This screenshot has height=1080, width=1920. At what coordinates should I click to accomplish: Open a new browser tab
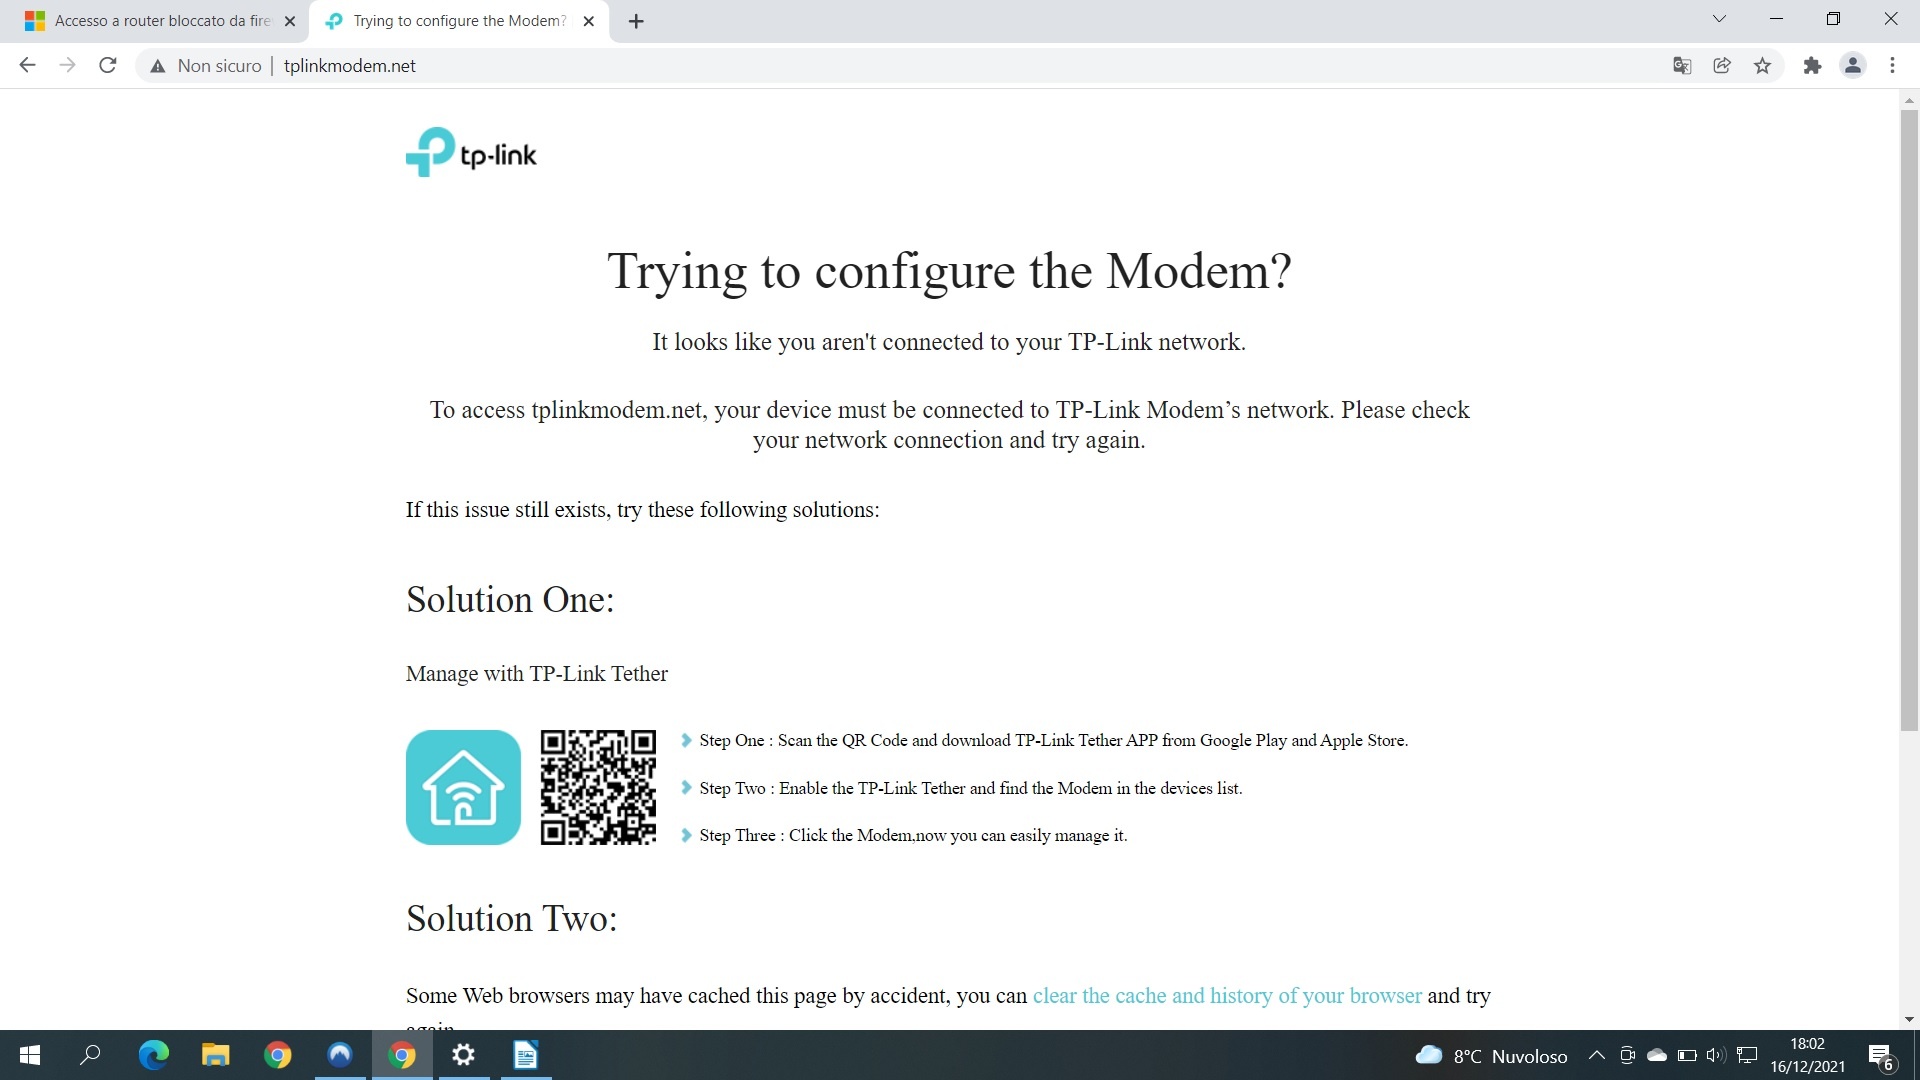tap(636, 21)
